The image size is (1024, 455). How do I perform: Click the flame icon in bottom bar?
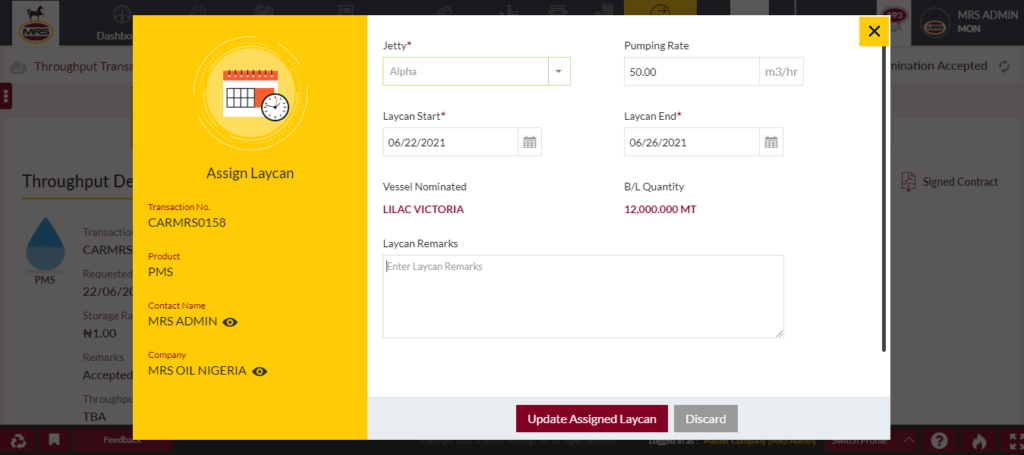coord(978,441)
